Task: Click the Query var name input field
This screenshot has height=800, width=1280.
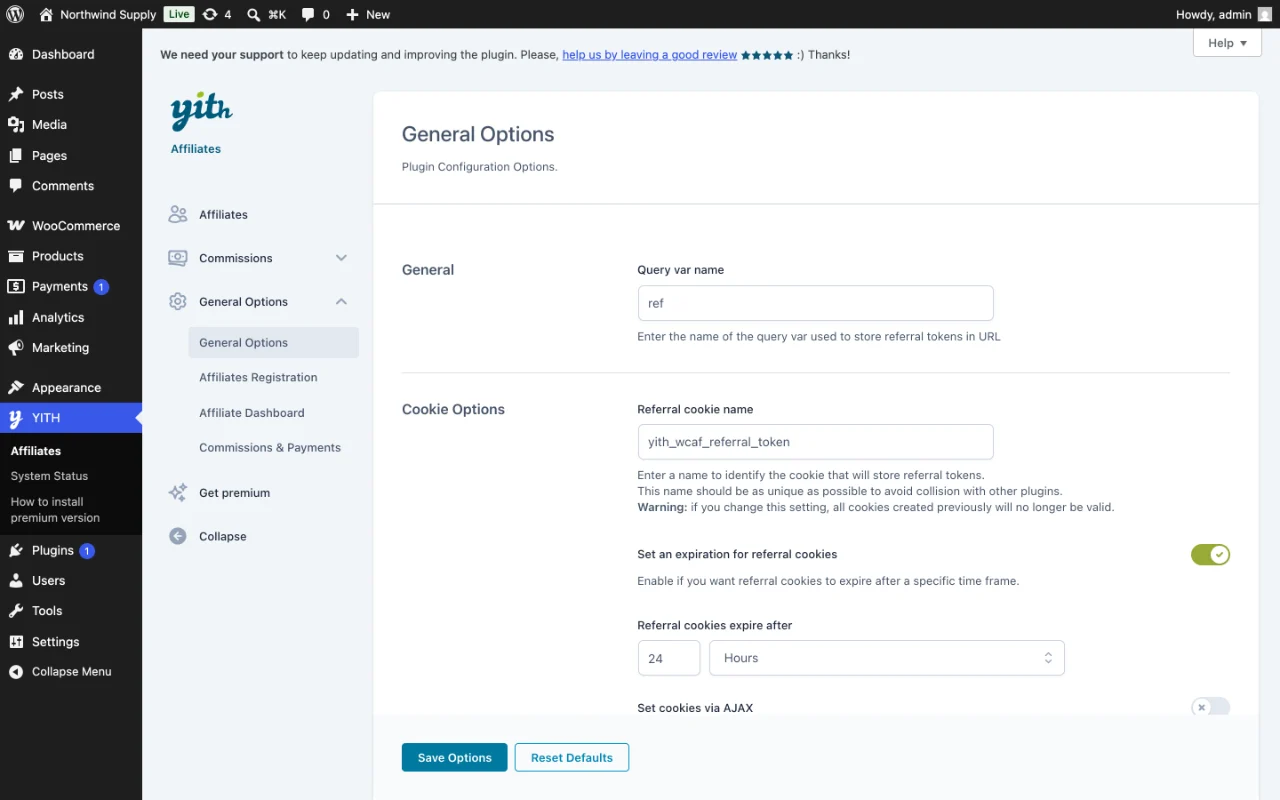Action: coord(815,303)
